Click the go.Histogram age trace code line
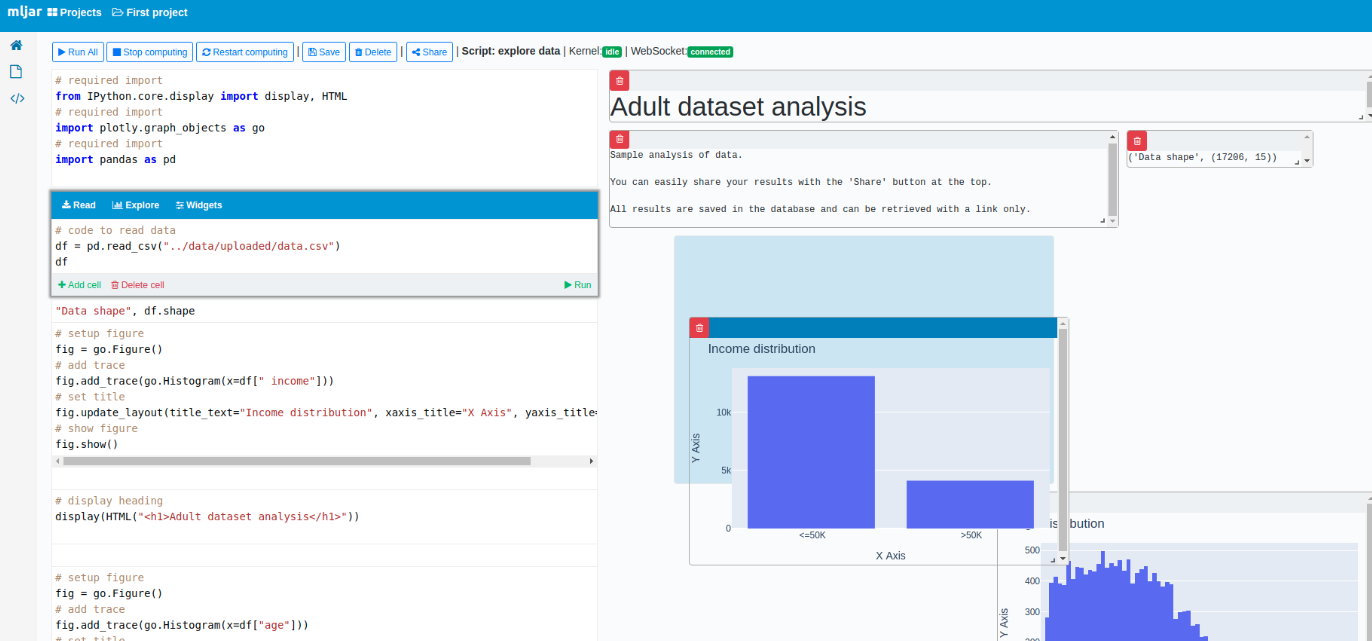The width and height of the screenshot is (1372, 641). [182, 625]
